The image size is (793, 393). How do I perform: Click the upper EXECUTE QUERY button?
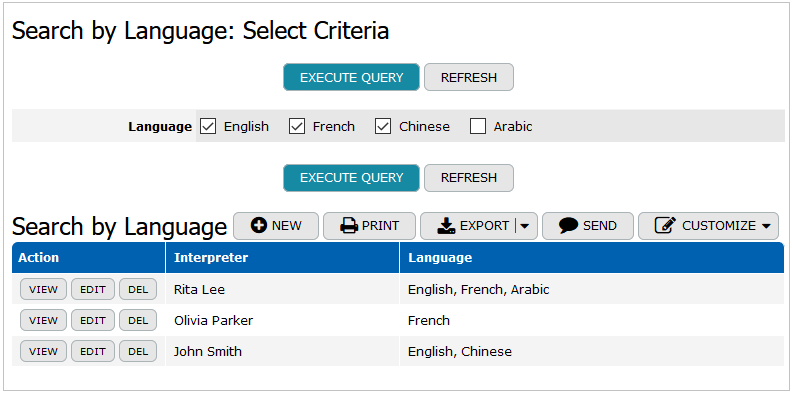pos(351,77)
